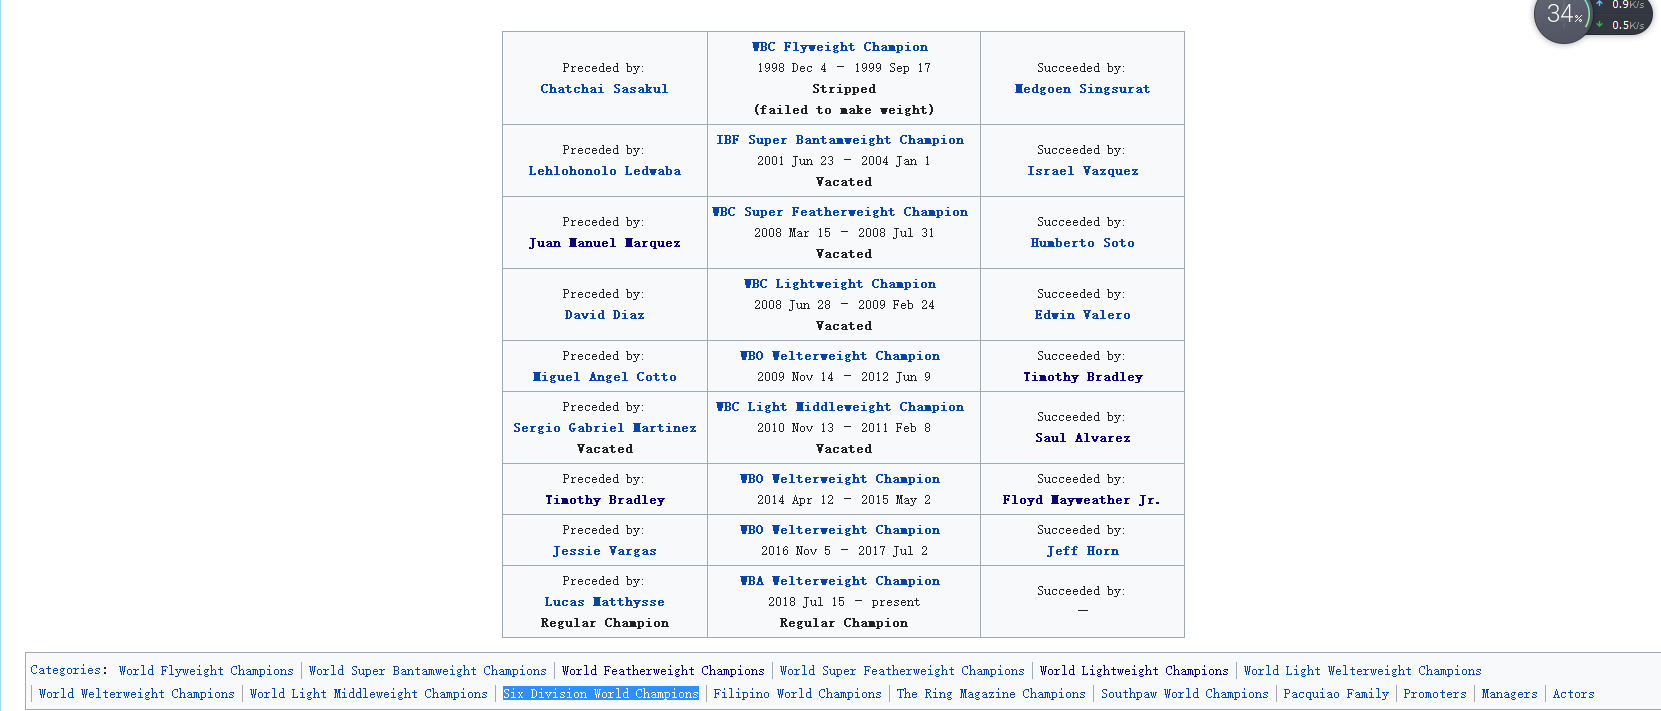This screenshot has height=711, width=1661.
Task: Open World Flyweight Champions category
Action: click(x=206, y=671)
